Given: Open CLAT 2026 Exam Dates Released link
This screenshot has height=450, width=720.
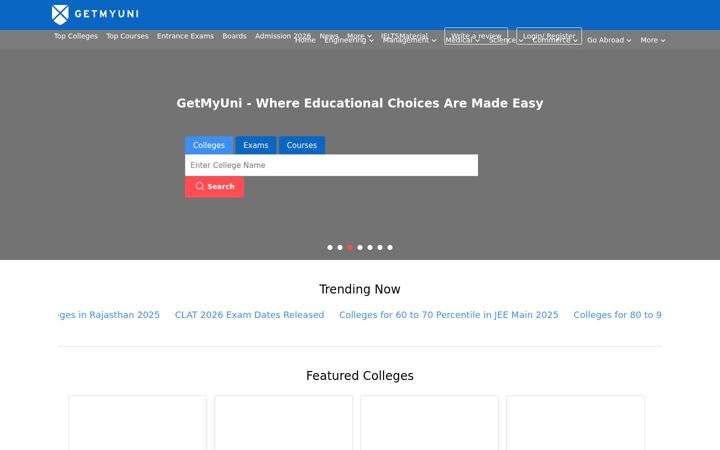Looking at the screenshot, I should pos(249,315).
